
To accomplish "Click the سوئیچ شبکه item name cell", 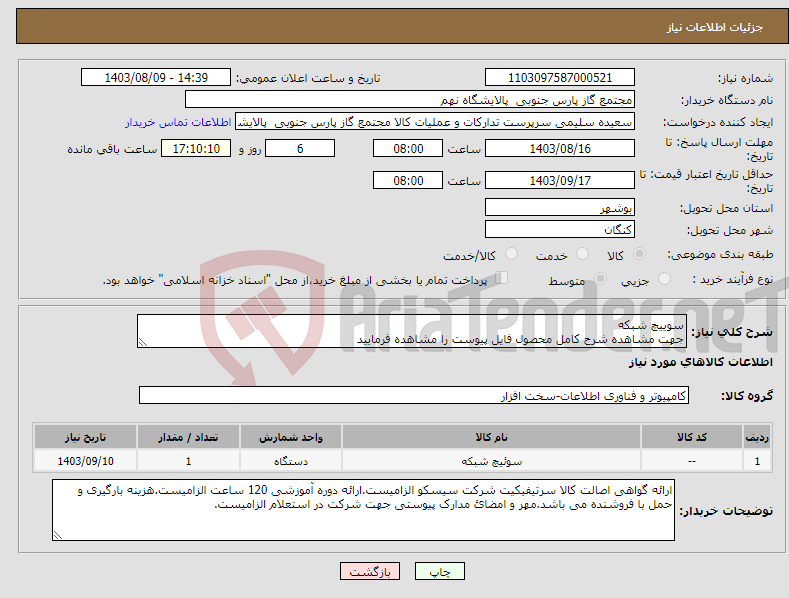I will pos(491,461).
